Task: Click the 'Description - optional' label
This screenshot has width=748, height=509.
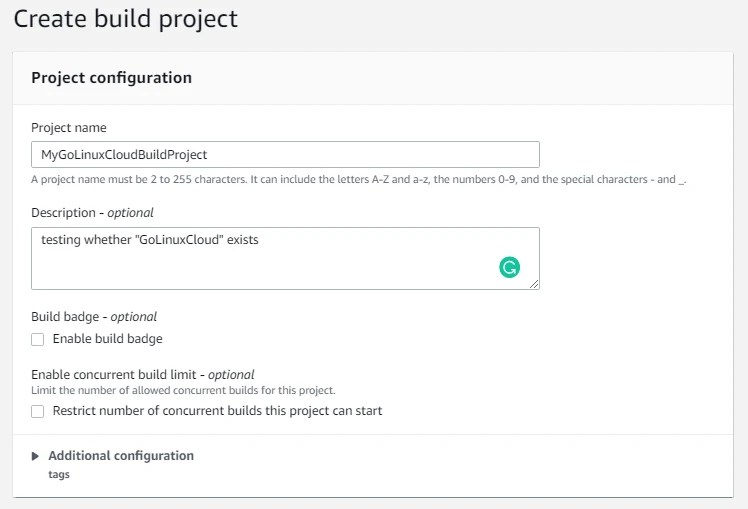Action: [x=92, y=213]
